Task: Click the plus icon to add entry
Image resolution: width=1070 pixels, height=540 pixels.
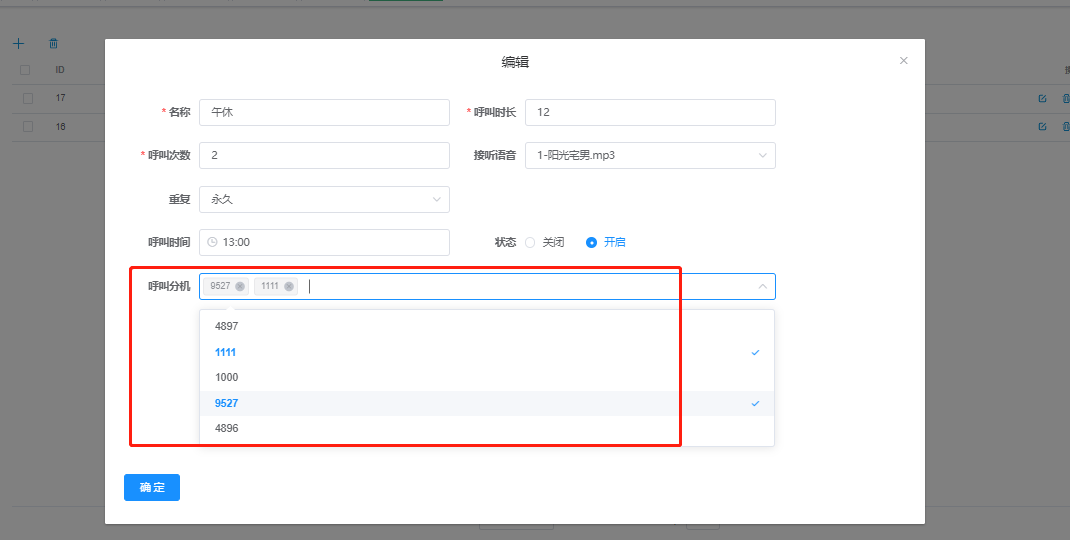Action: (x=18, y=44)
